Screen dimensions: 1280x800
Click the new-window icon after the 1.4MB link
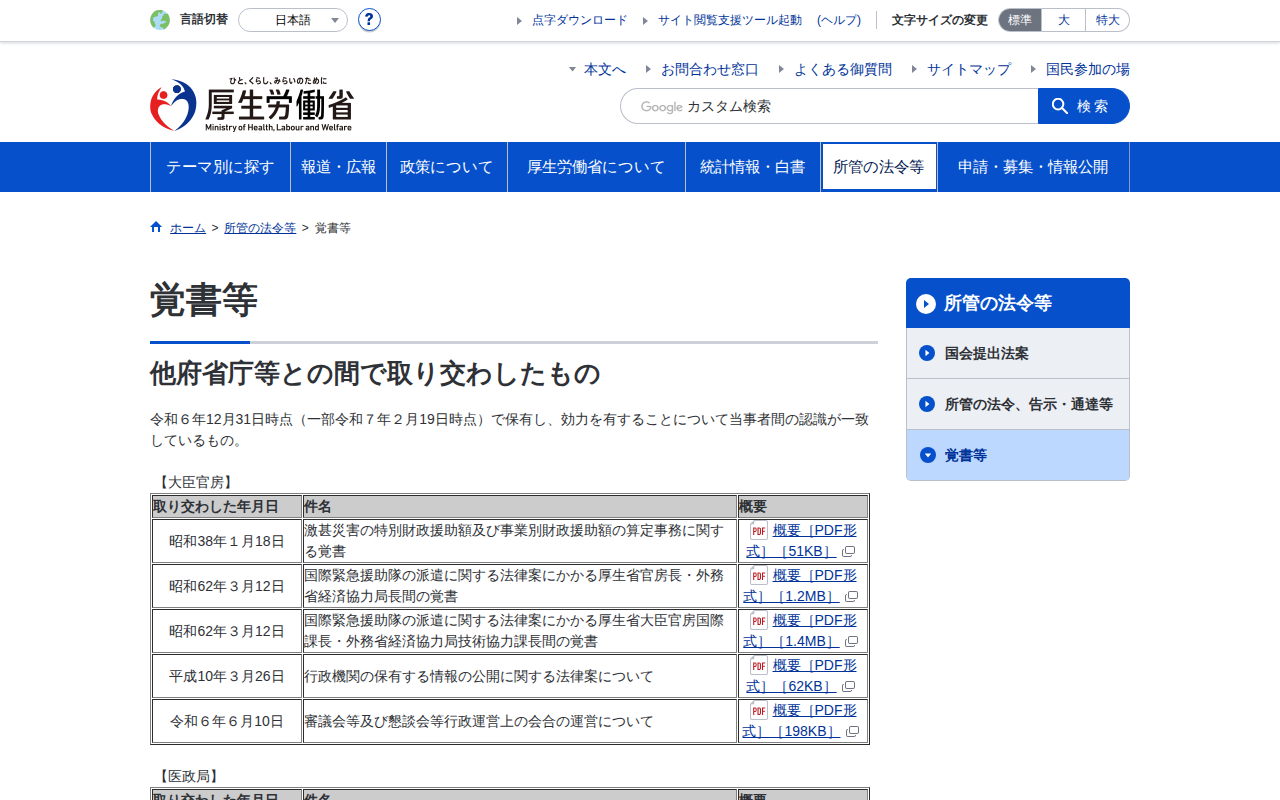pyautogui.click(x=852, y=642)
